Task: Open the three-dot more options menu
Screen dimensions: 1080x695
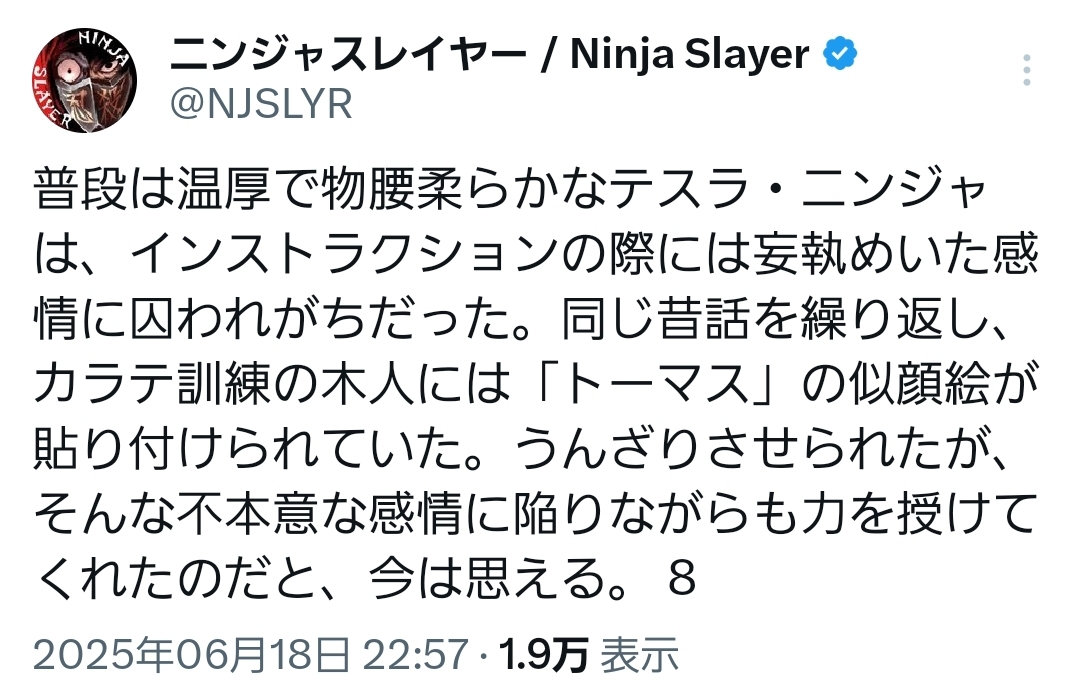Action: click(1025, 72)
